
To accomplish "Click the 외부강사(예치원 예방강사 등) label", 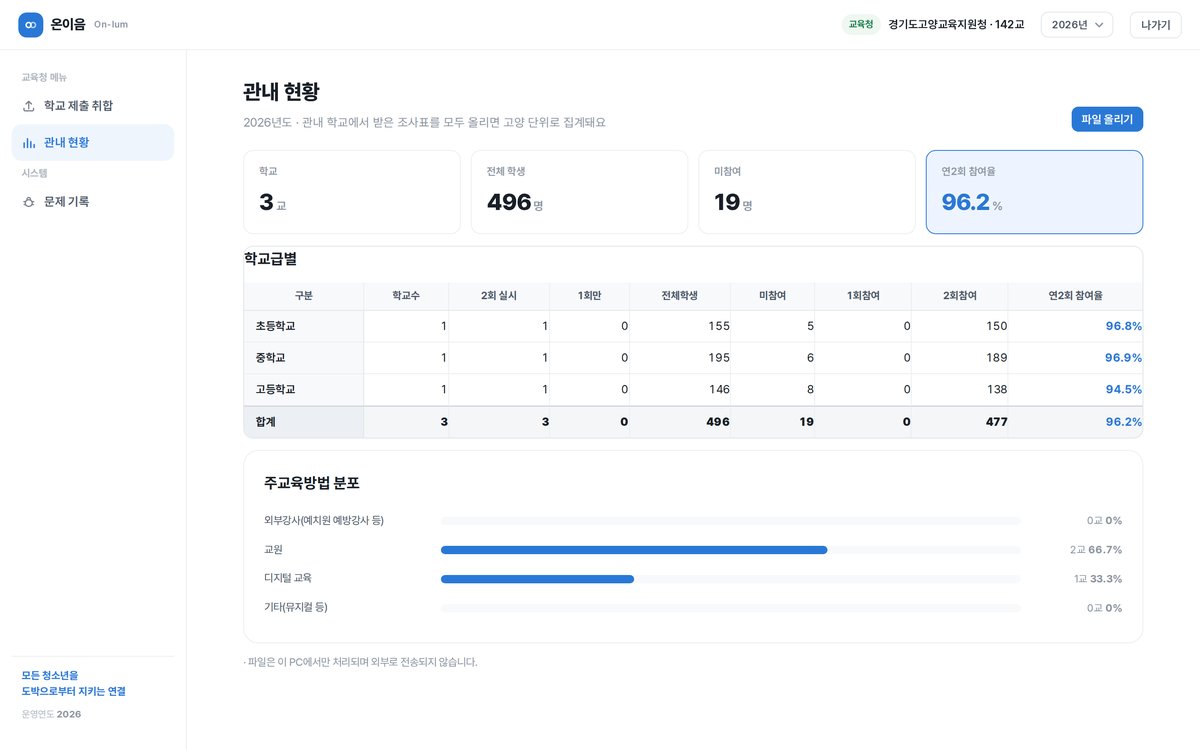I will (x=324, y=521).
